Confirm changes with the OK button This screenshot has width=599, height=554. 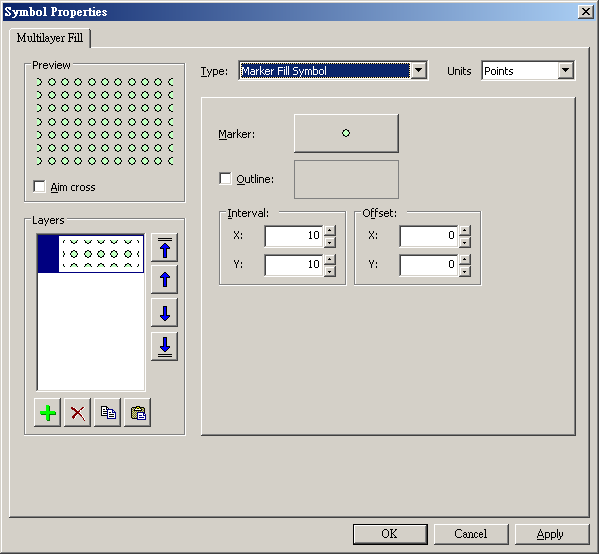(x=390, y=534)
